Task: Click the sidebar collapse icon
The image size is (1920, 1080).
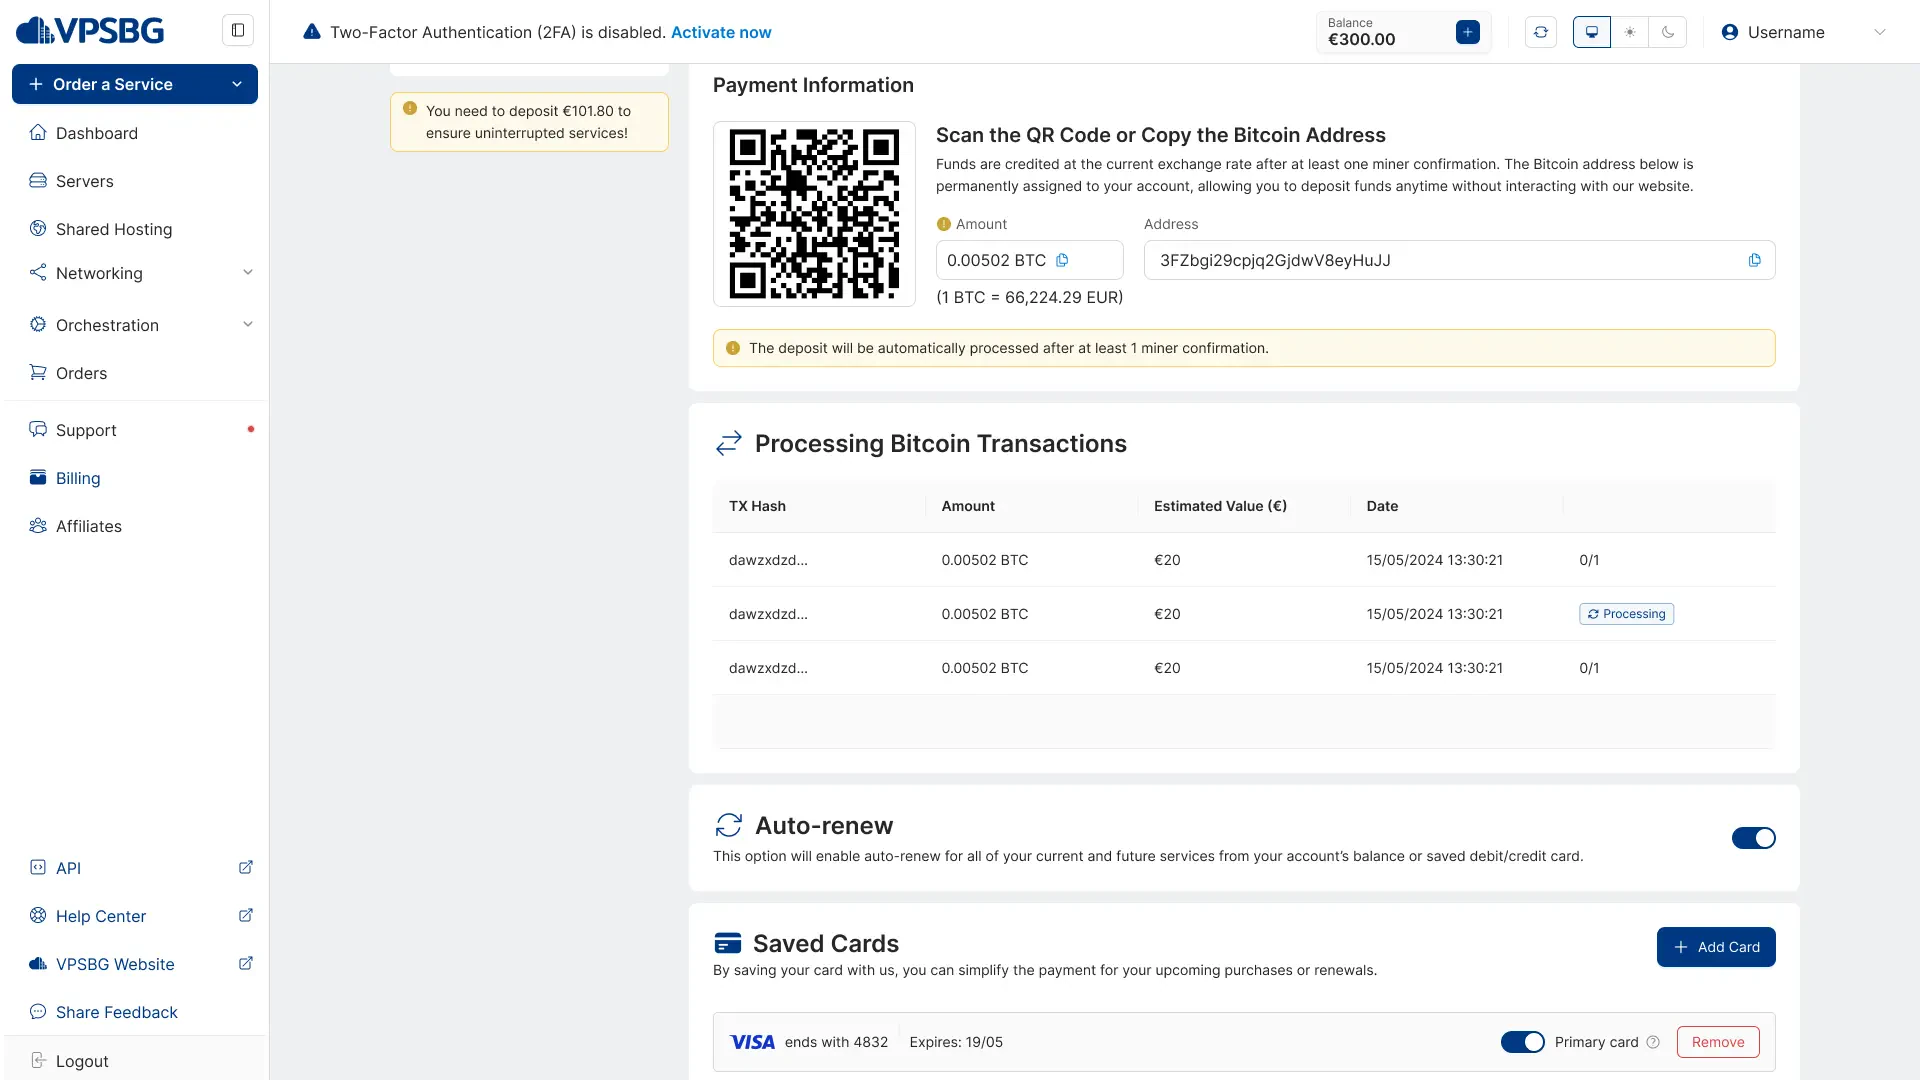Action: point(238,30)
